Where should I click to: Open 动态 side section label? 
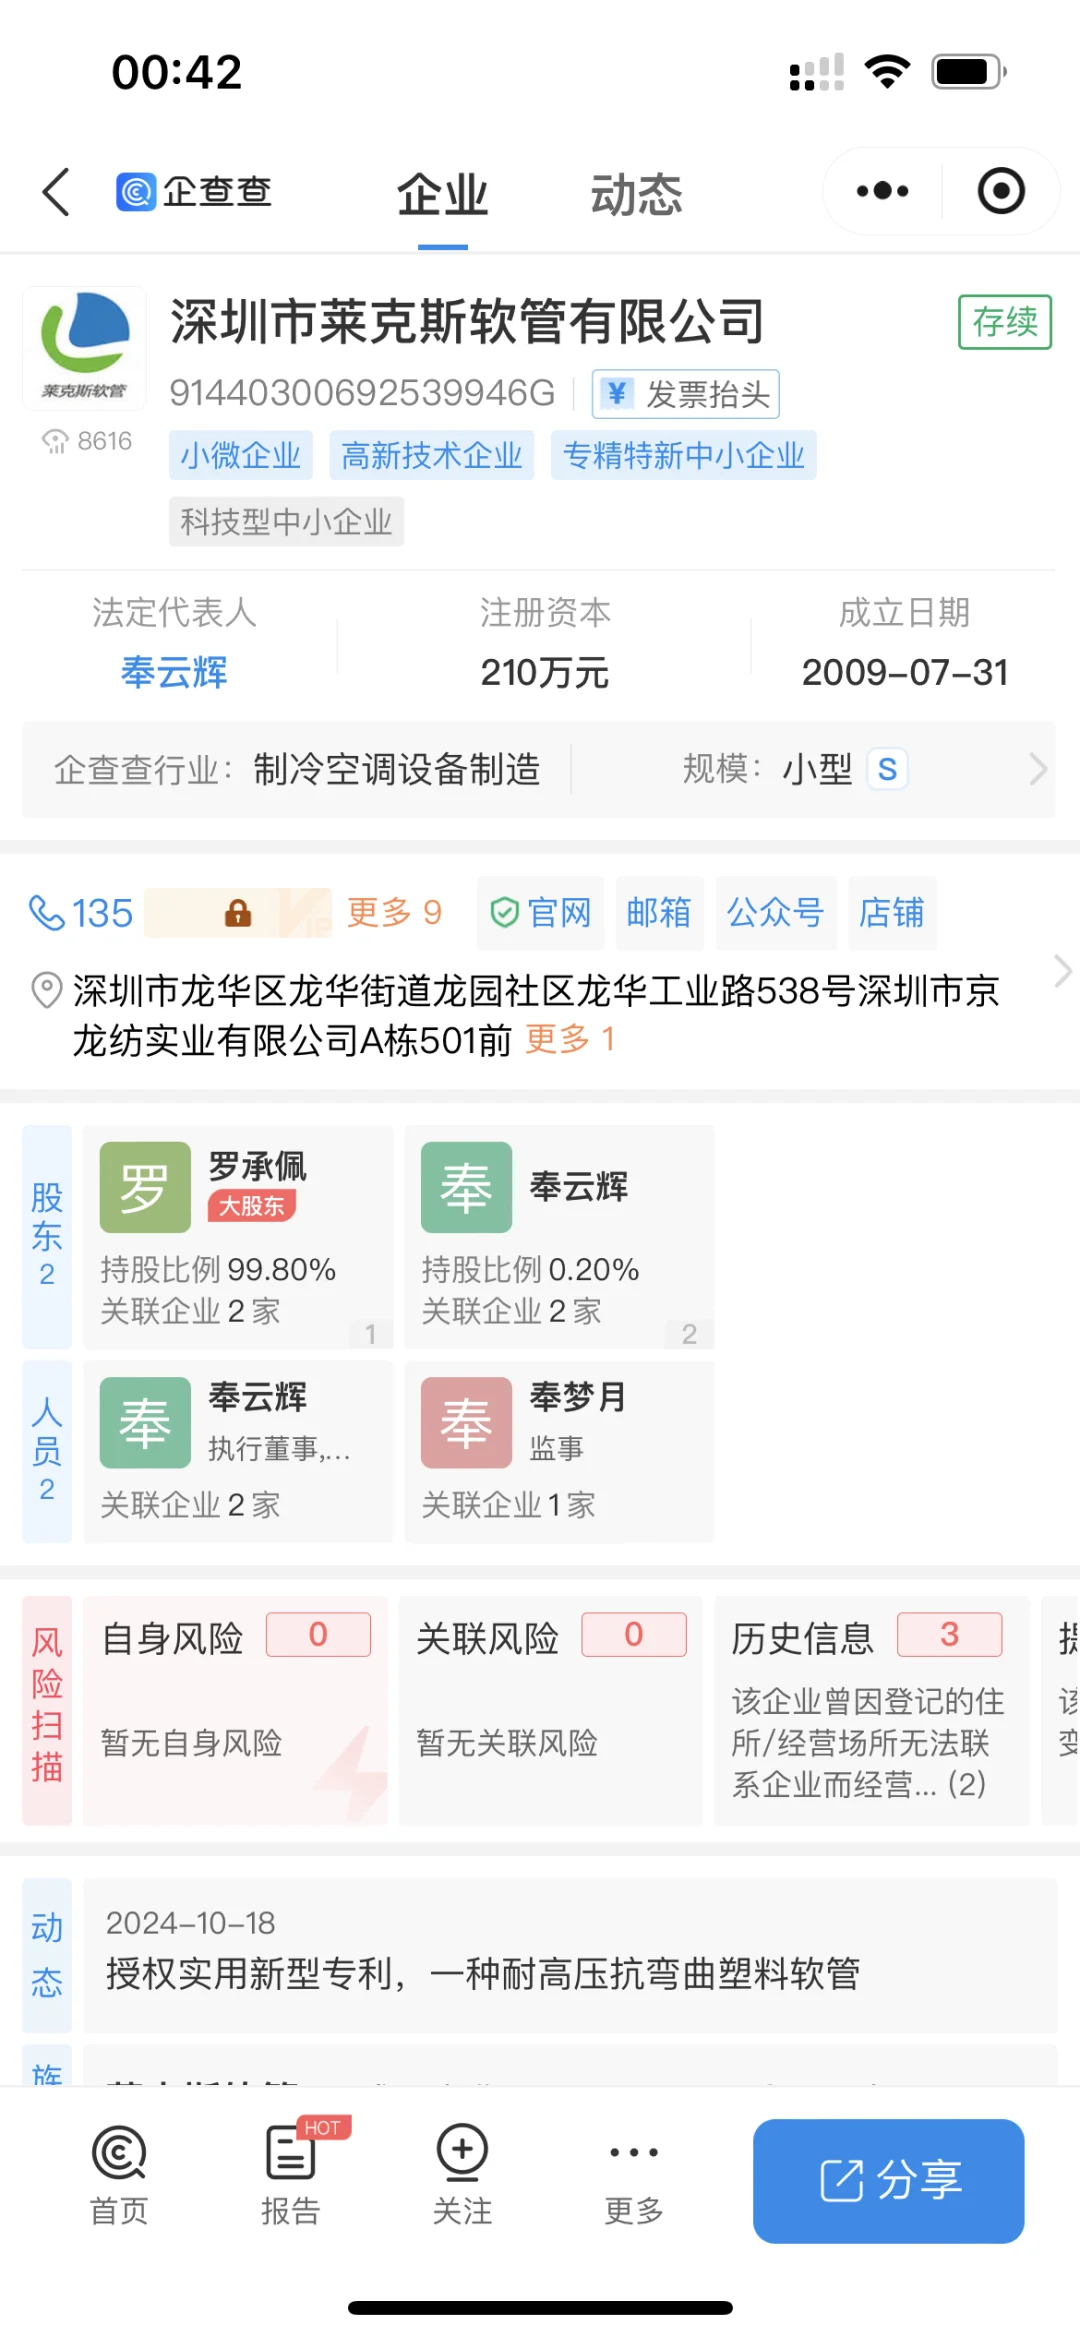pyautogui.click(x=47, y=1955)
